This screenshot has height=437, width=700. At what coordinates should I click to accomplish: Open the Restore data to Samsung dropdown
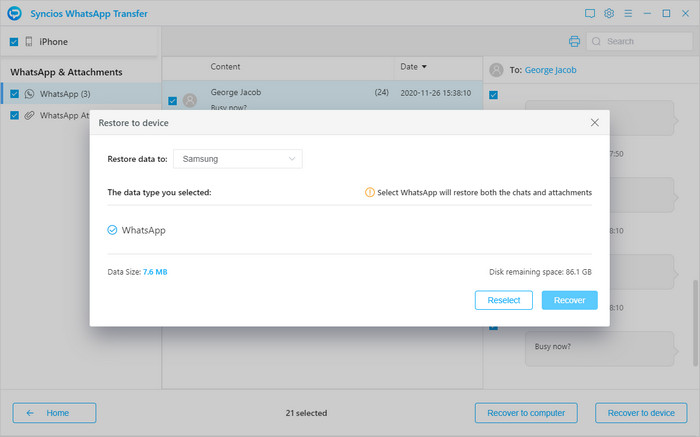[x=238, y=159]
